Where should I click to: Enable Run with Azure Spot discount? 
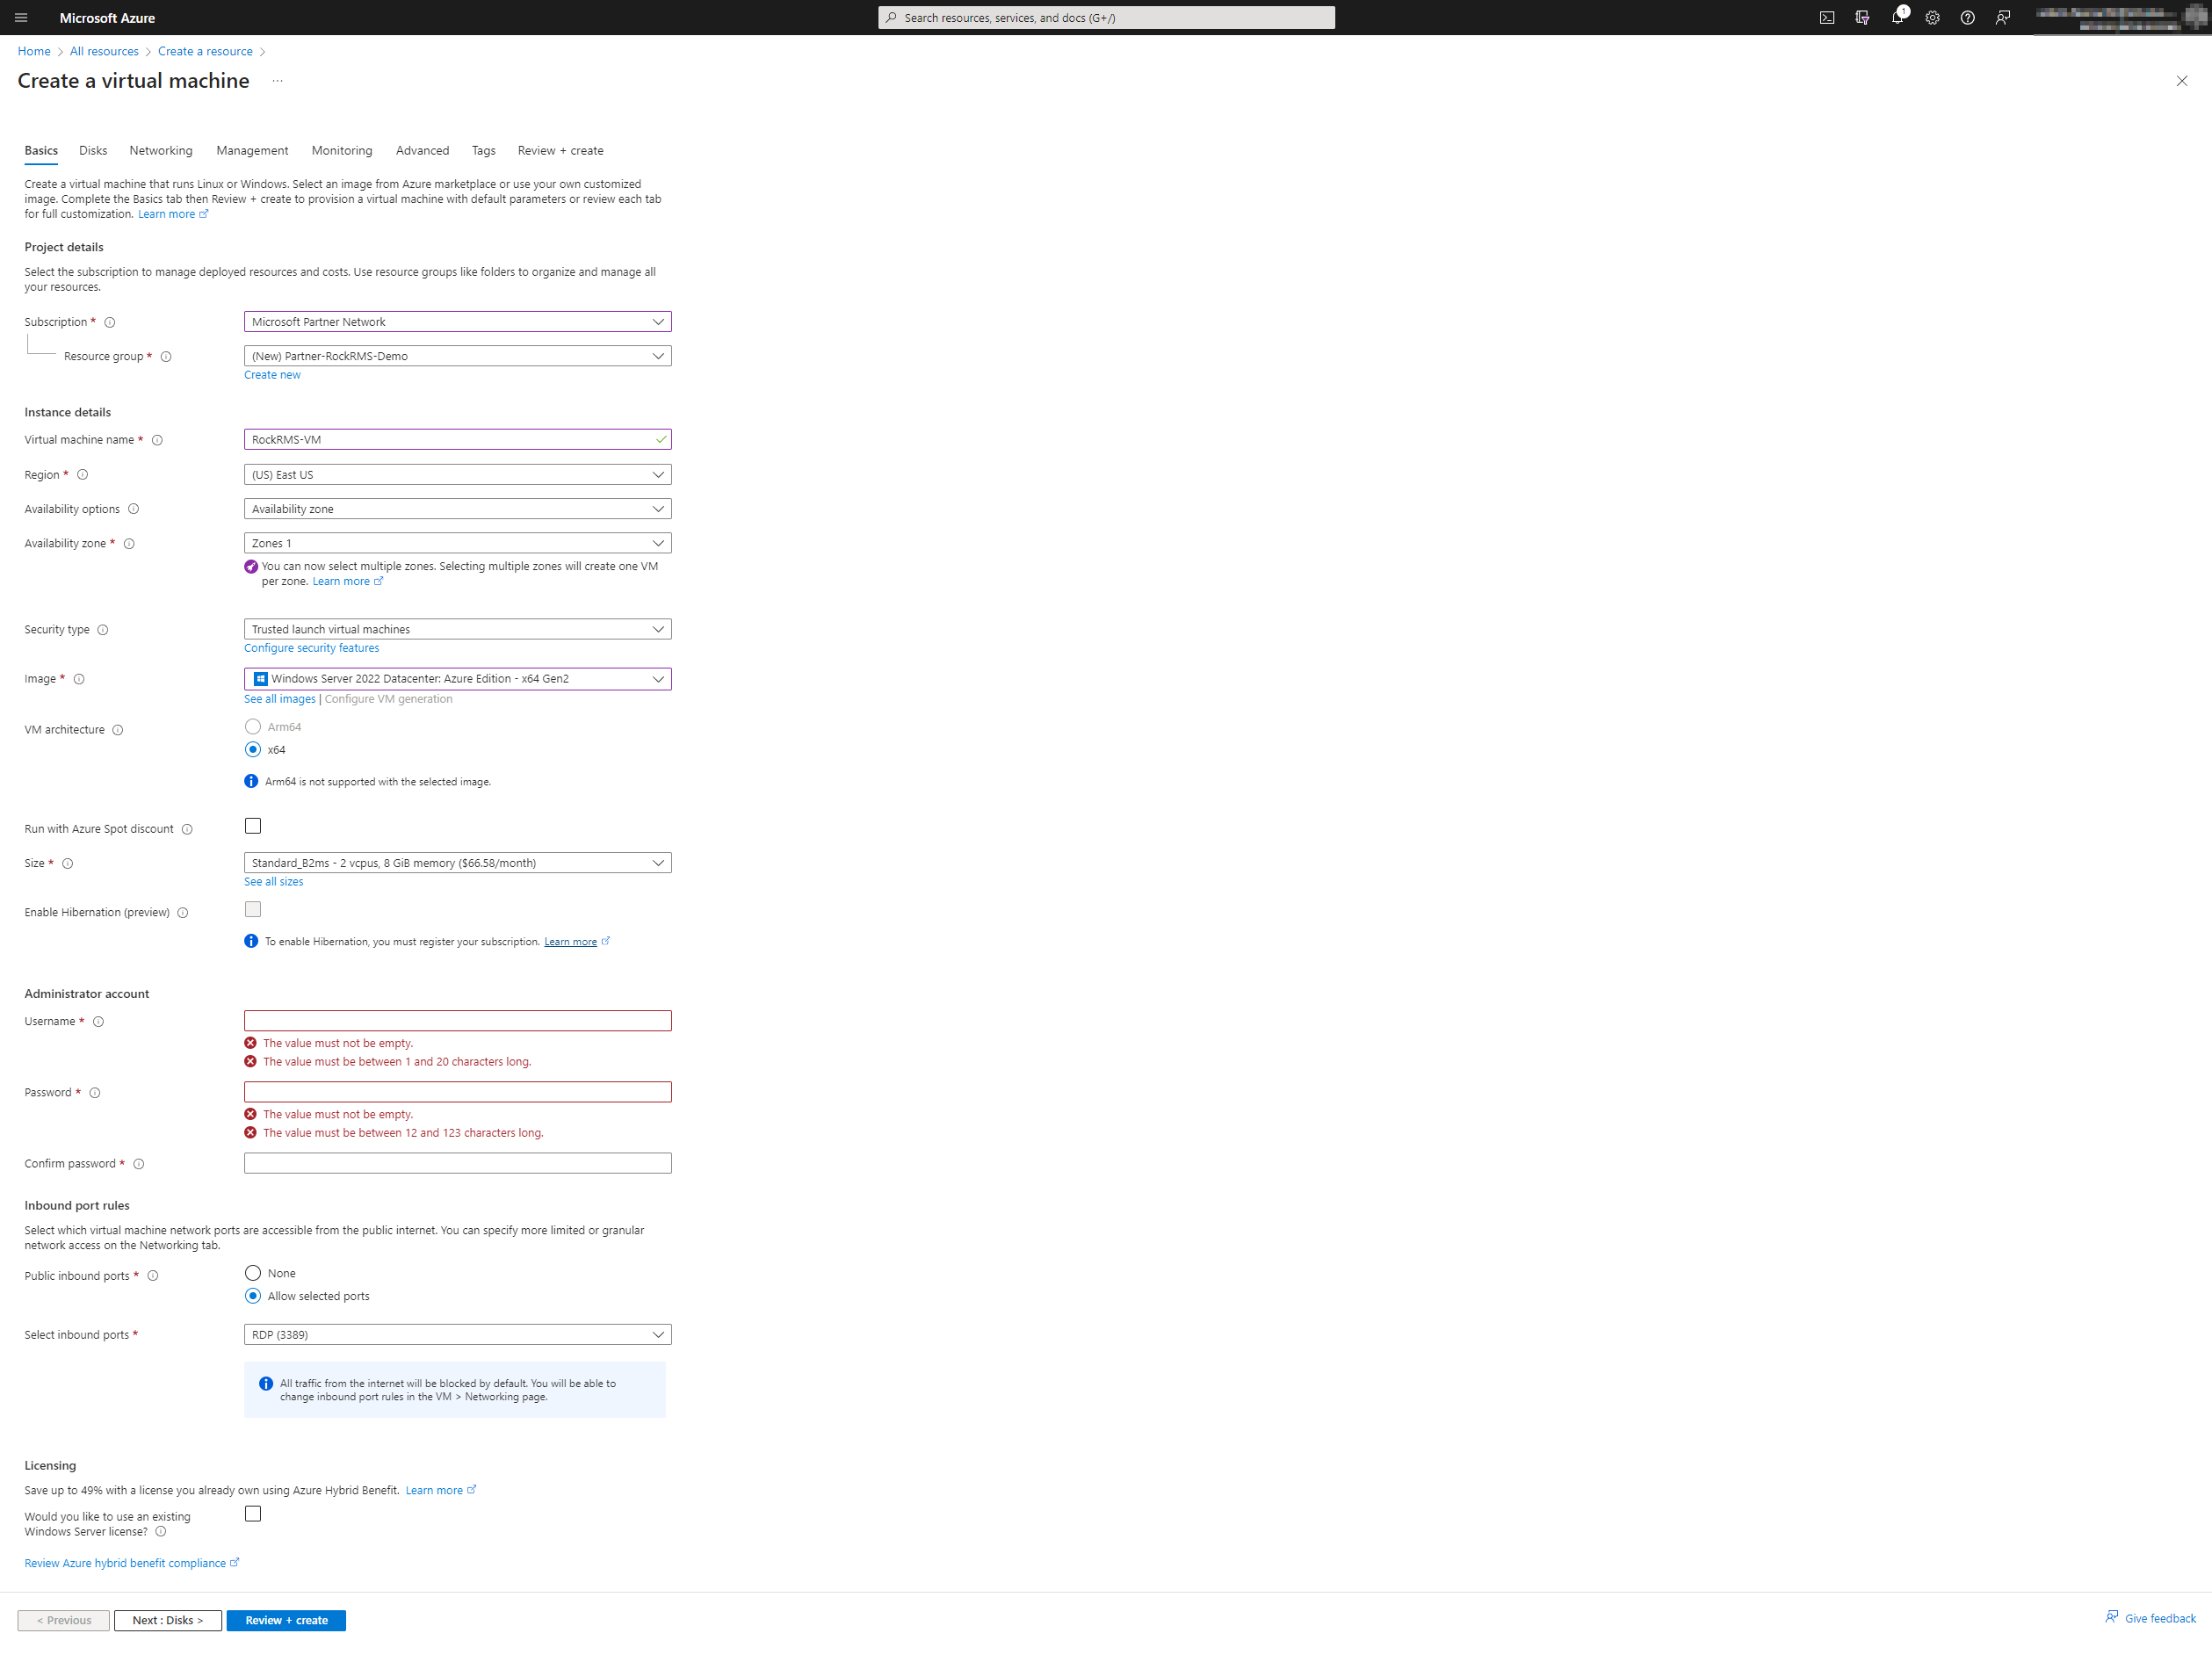(253, 825)
